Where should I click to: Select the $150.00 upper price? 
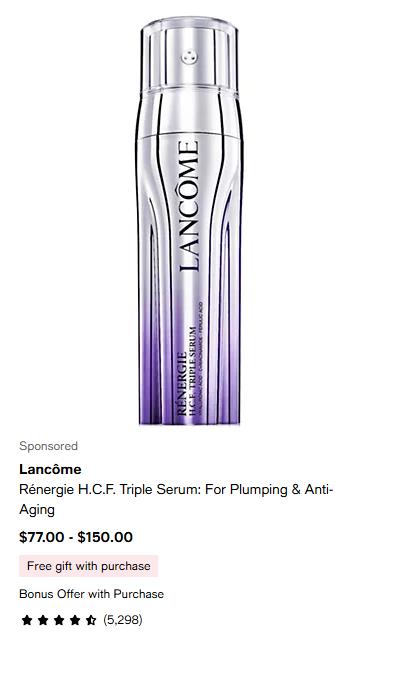(x=105, y=537)
